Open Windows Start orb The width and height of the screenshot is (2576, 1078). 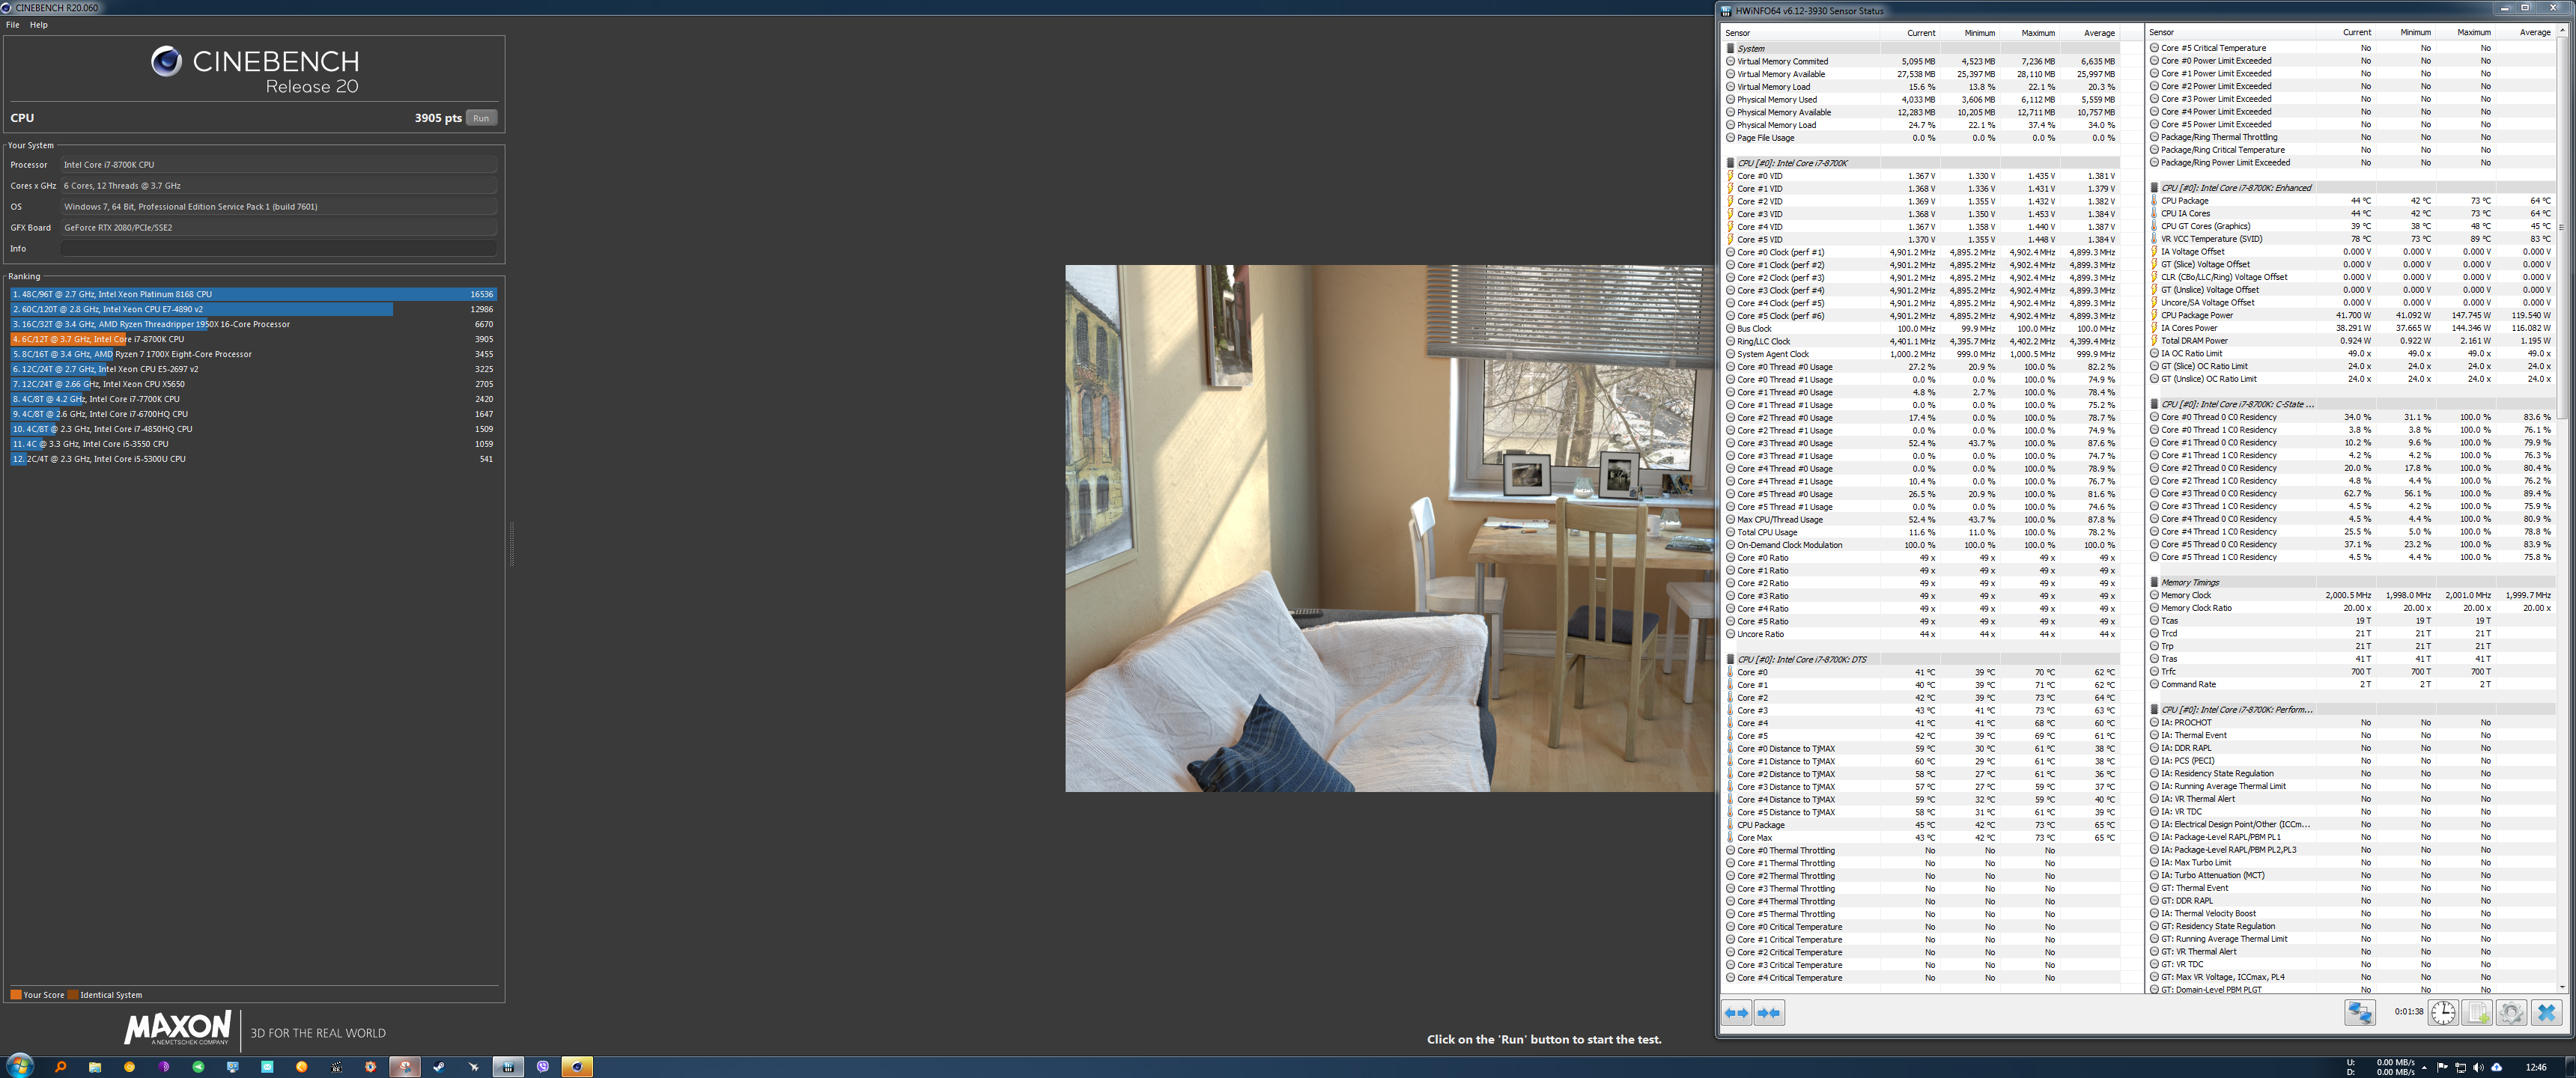click(x=19, y=1066)
